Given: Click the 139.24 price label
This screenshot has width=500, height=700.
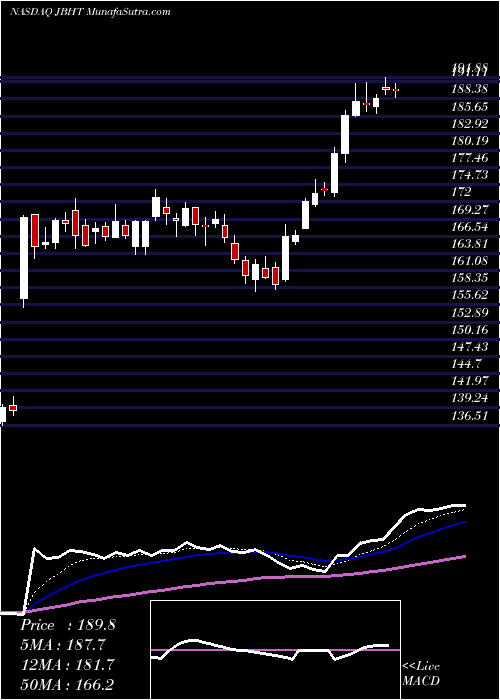Looking at the screenshot, I should [x=469, y=398].
